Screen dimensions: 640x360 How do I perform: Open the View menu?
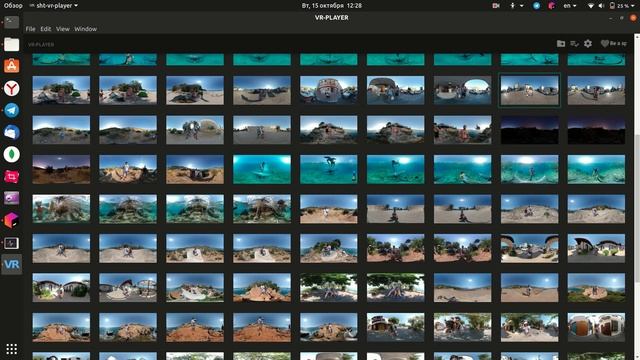pyautogui.click(x=62, y=29)
